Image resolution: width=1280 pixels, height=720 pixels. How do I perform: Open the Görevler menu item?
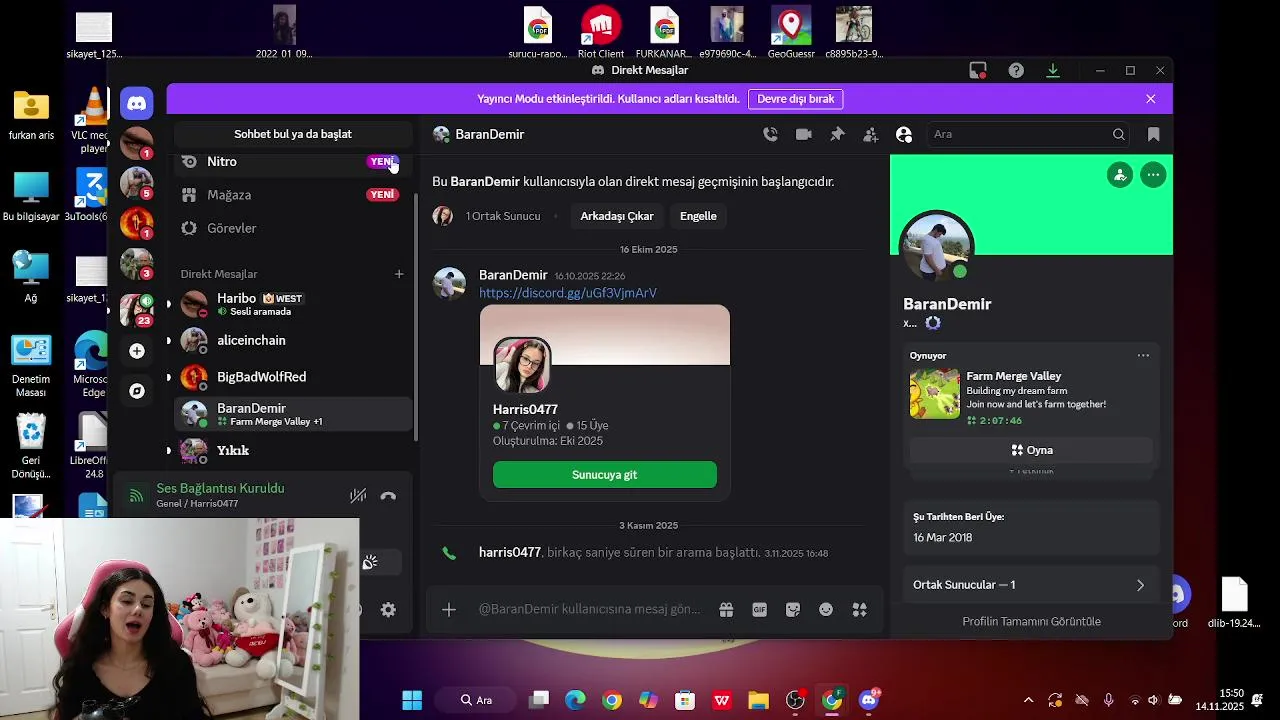[x=293, y=228]
